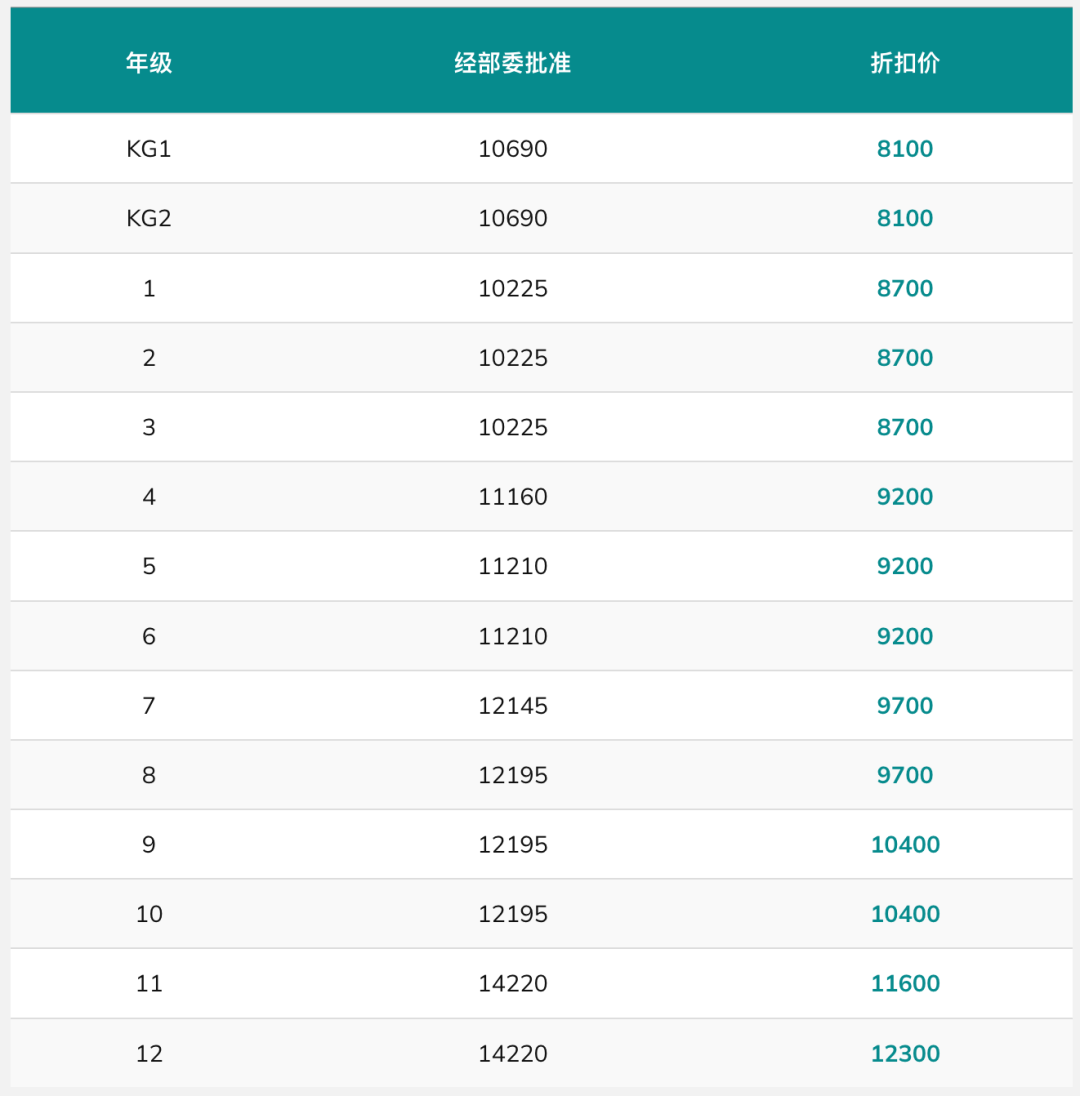Click the 年级 column header
This screenshot has height=1096, width=1080.
(x=149, y=63)
